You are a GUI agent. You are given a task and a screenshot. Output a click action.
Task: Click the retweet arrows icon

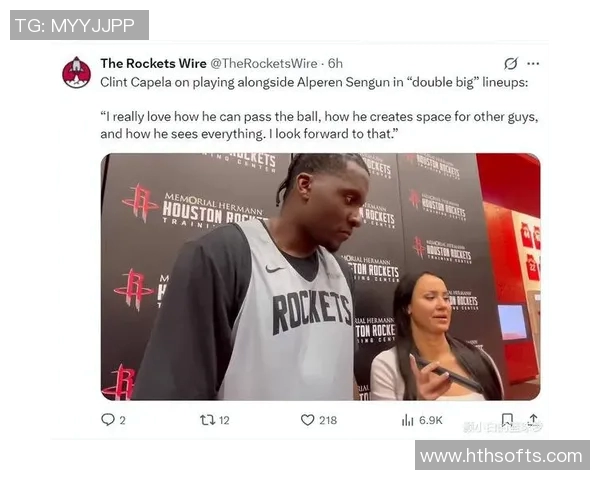(207, 420)
